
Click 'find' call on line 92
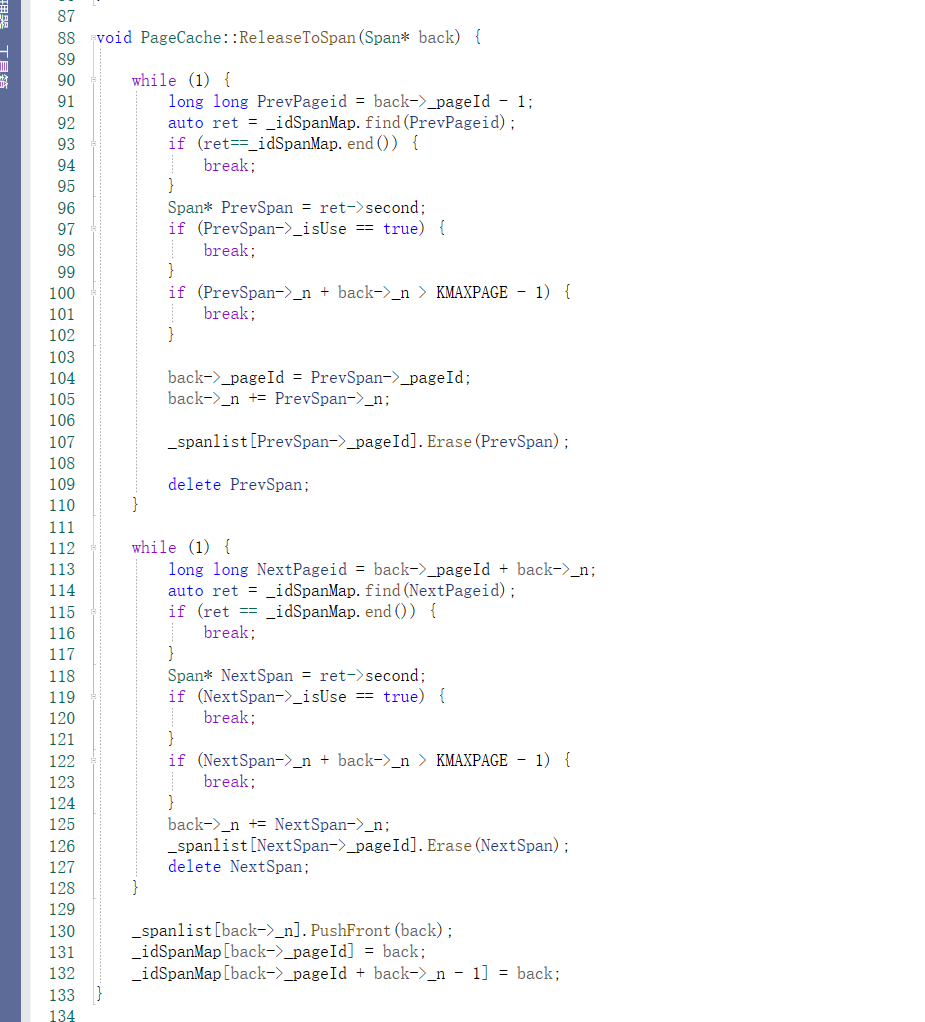point(383,123)
